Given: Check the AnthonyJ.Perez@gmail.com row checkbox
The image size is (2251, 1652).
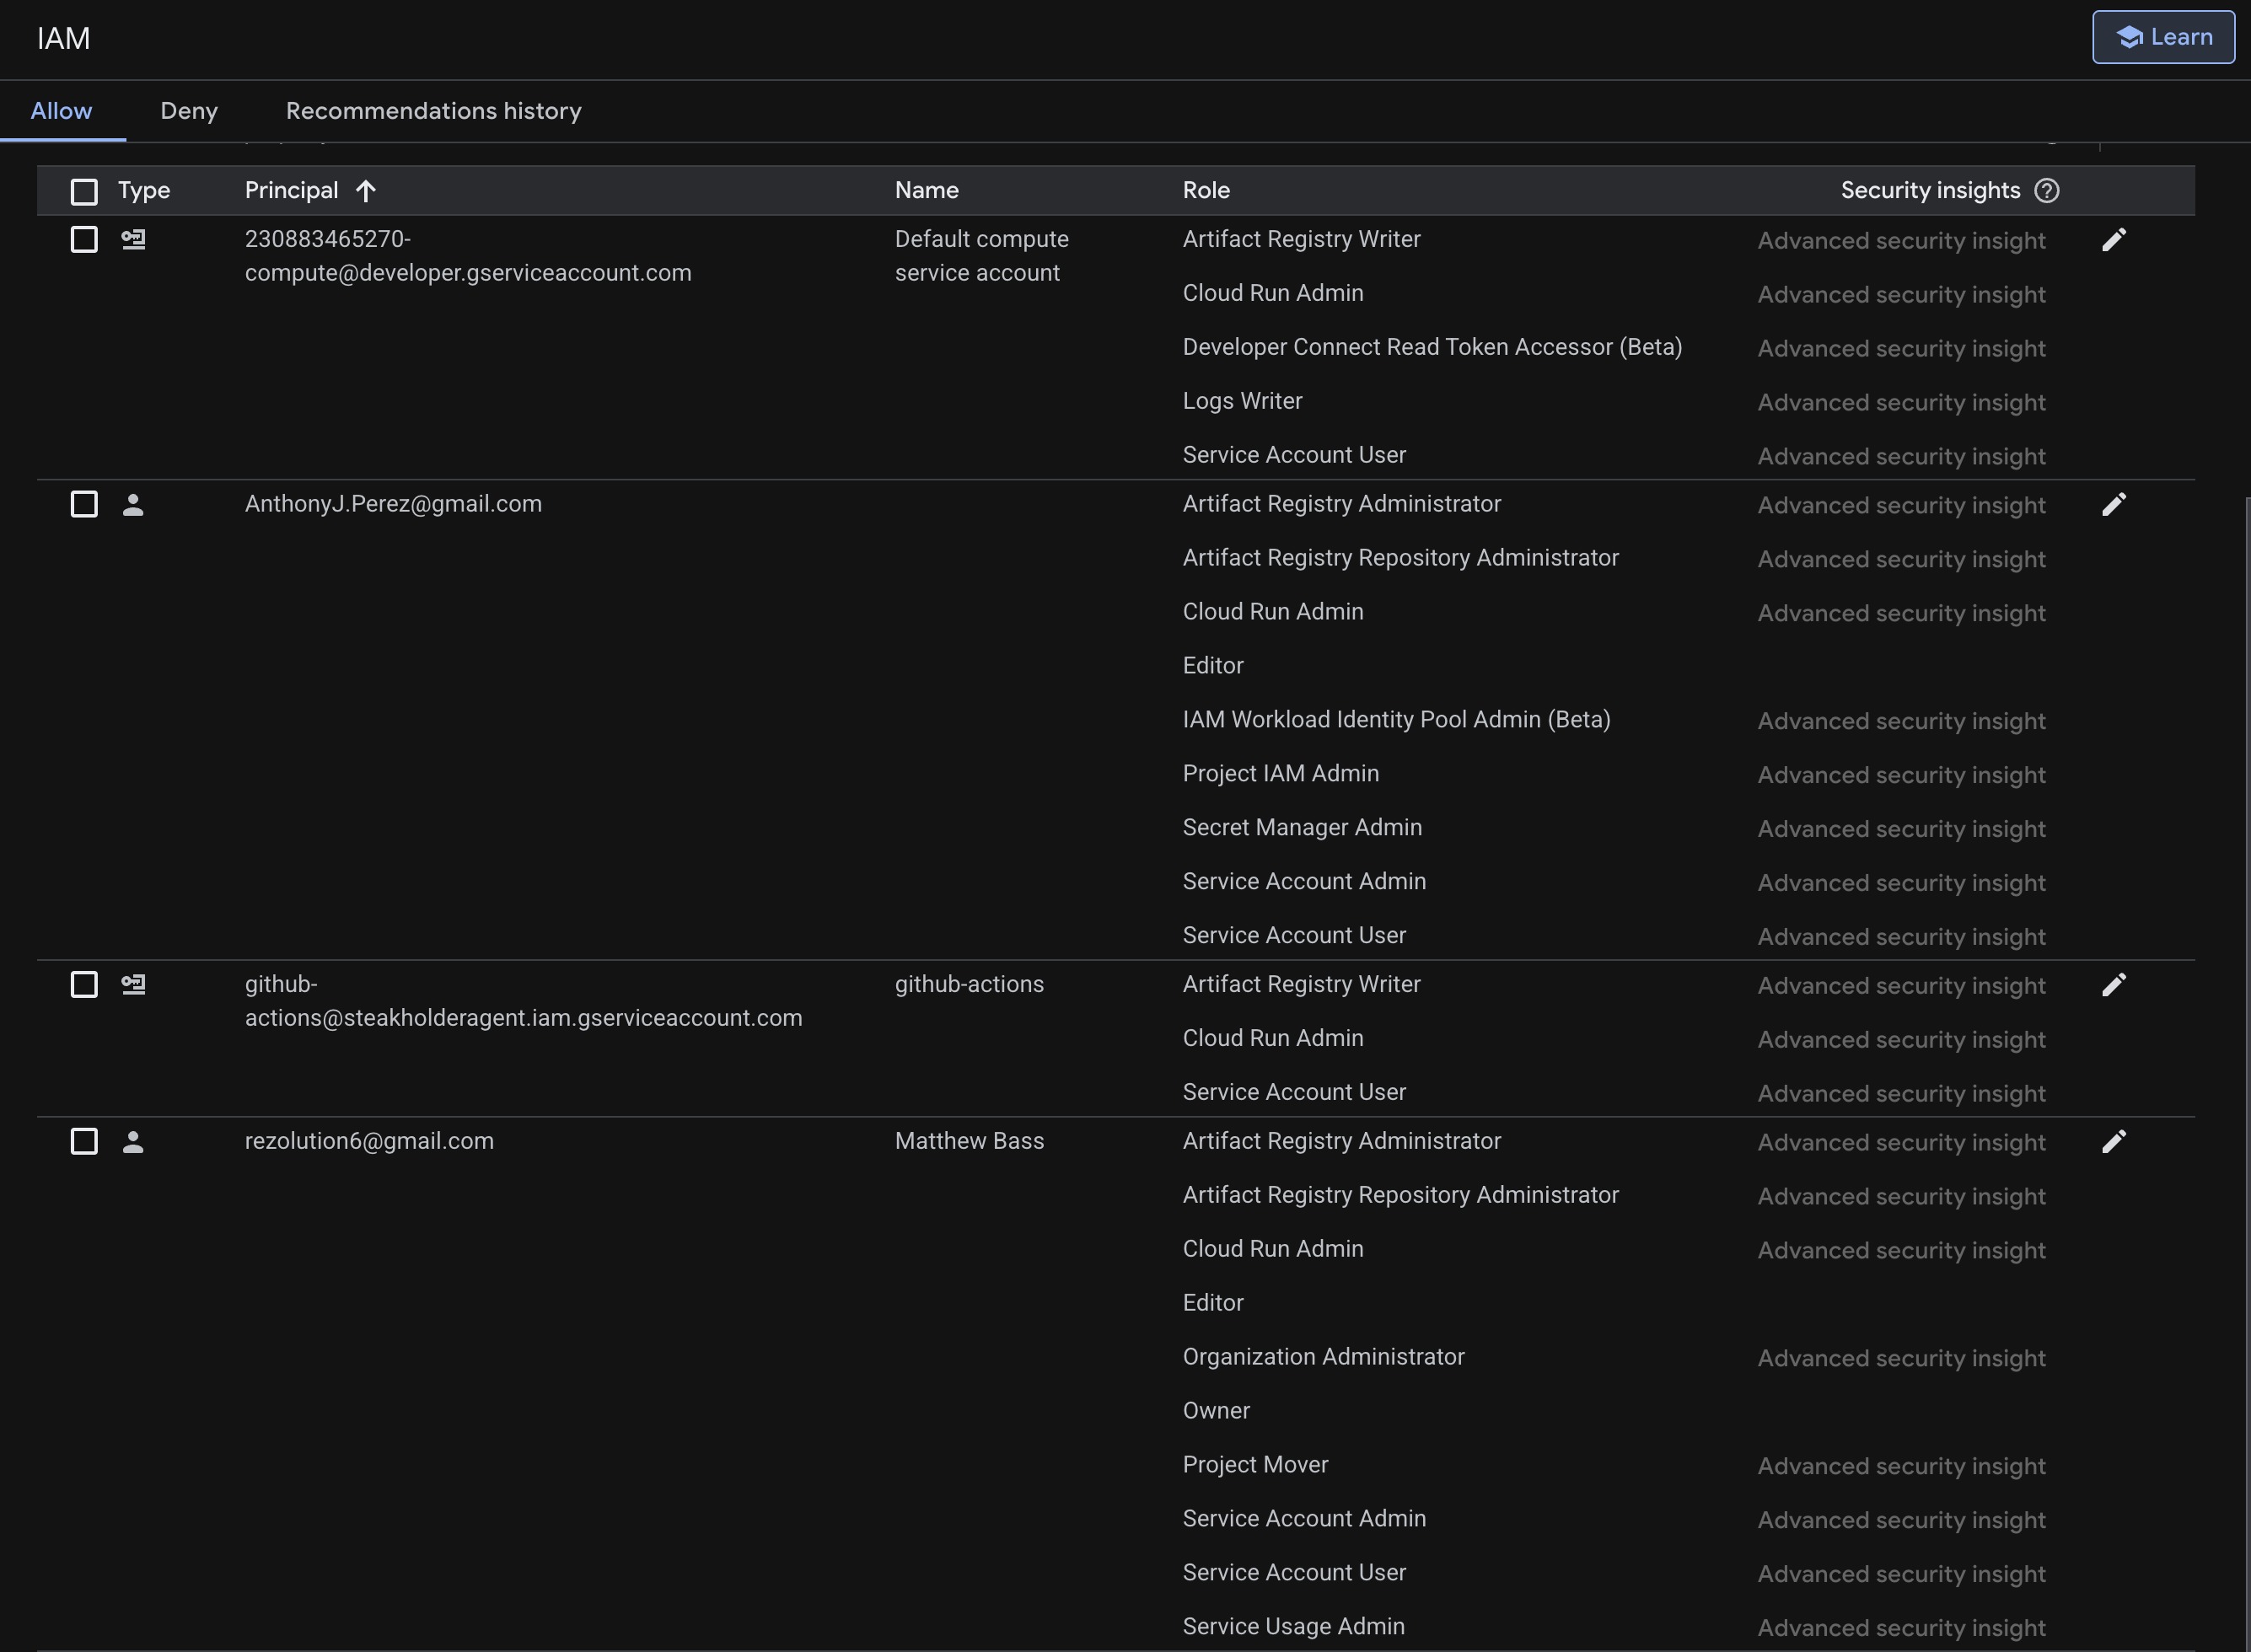Looking at the screenshot, I should tap(84, 505).
